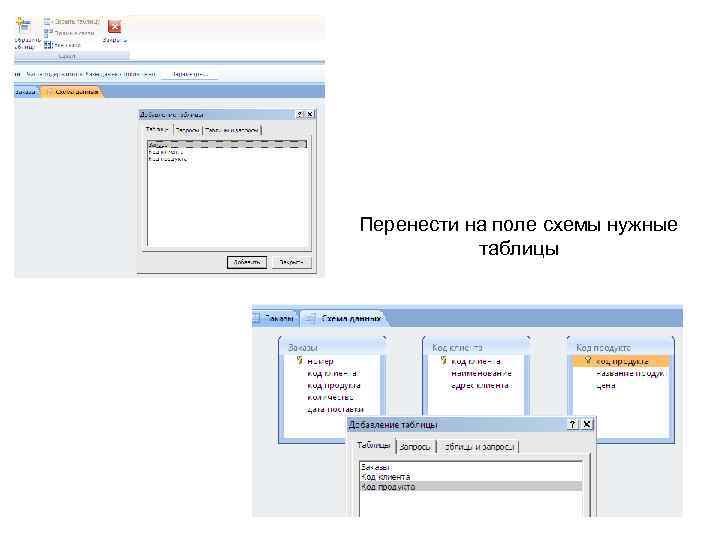The width and height of the screenshot is (720, 540).
Task: Open Таблицы tab in lower dialog
Action: click(374, 445)
